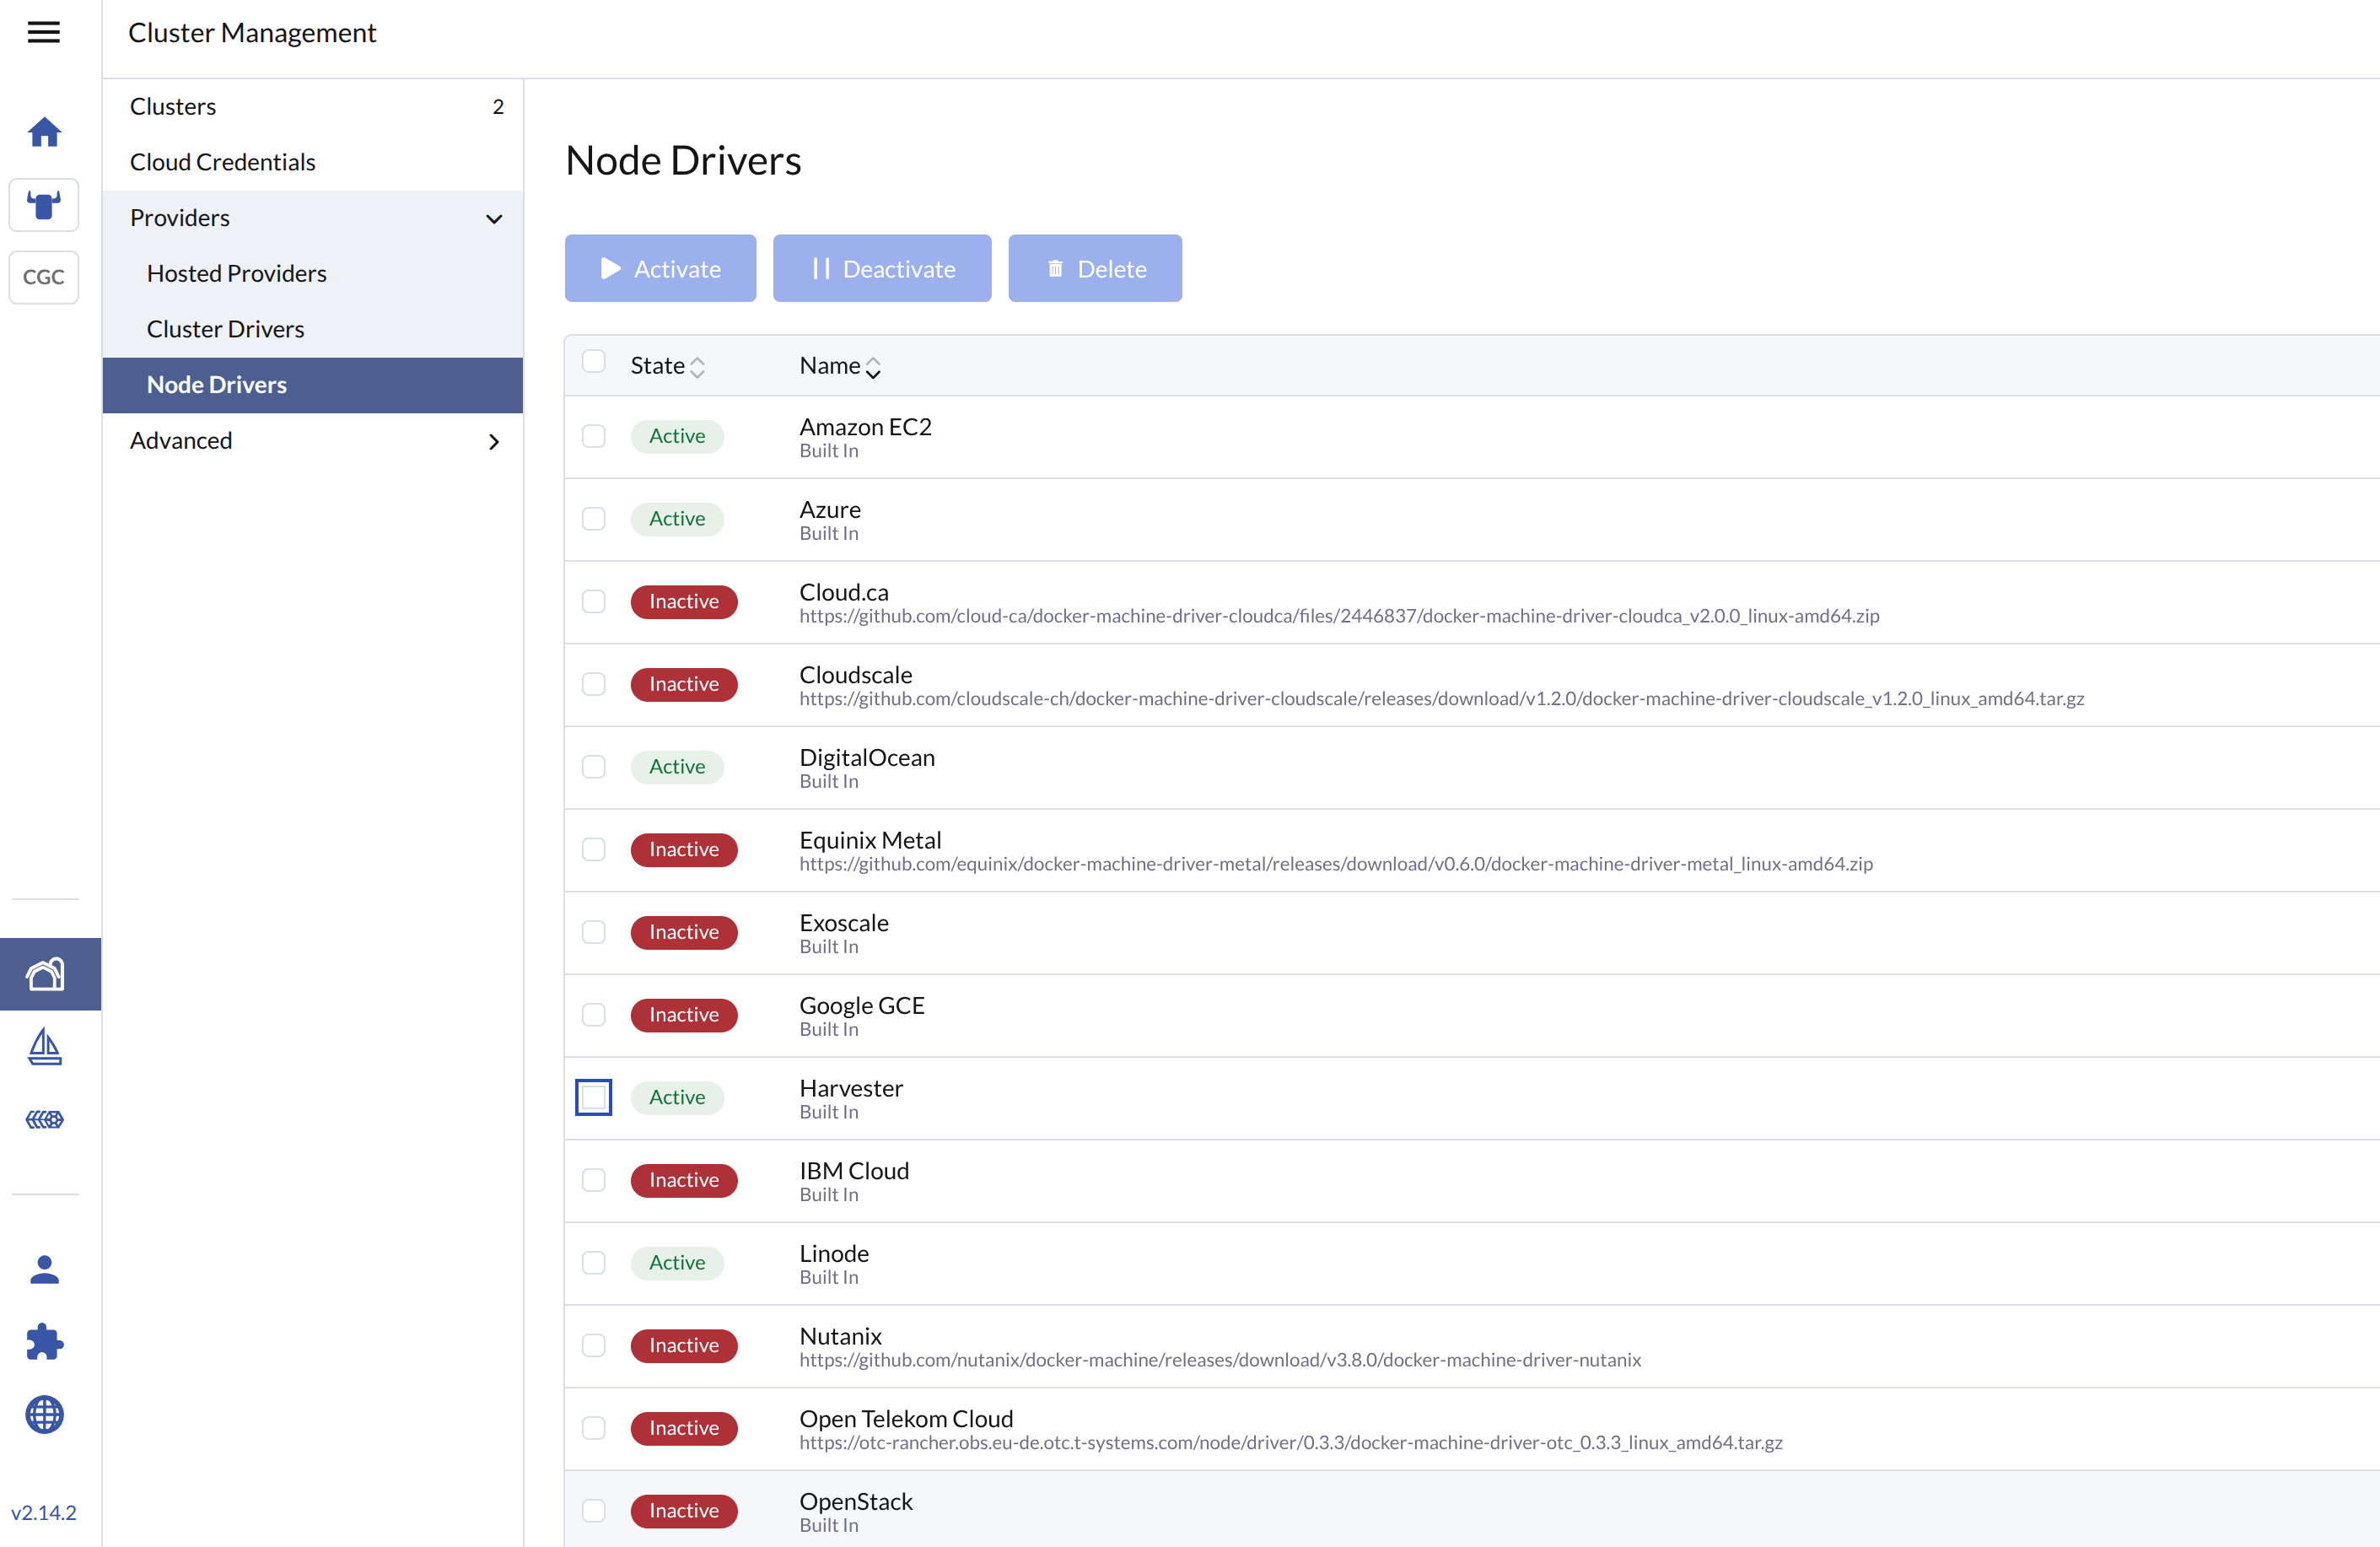Select the Azure row checkbox
Image resolution: width=2380 pixels, height=1547 pixels.
[x=594, y=519]
